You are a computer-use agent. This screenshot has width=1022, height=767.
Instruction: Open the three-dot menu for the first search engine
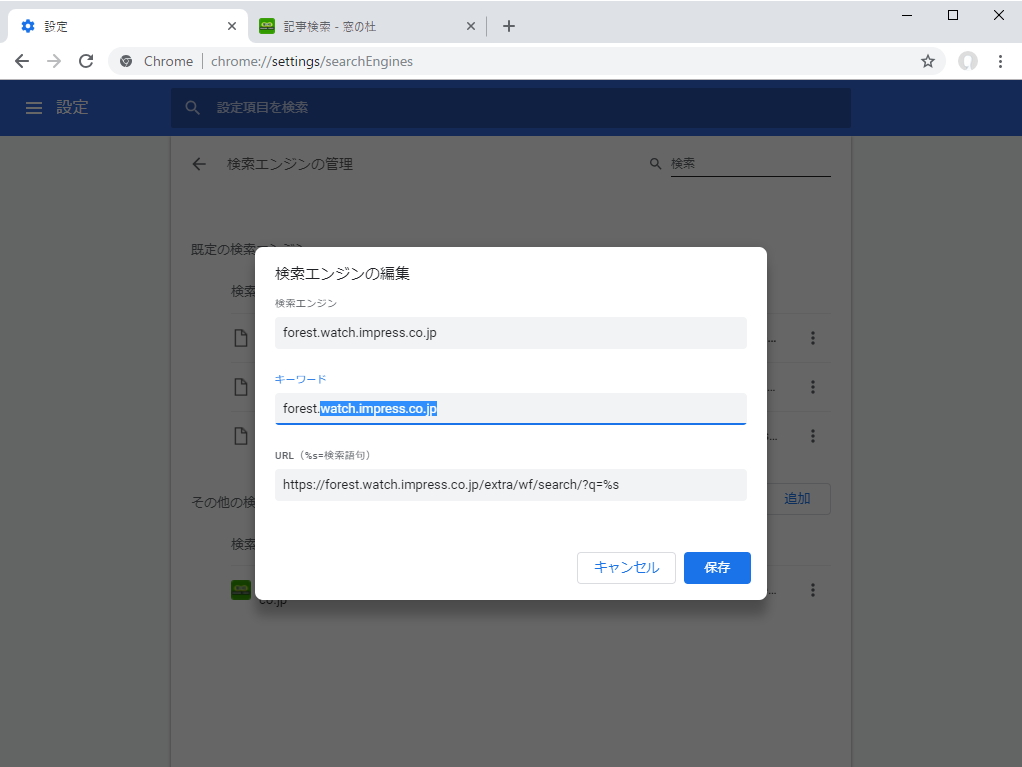[813, 337]
